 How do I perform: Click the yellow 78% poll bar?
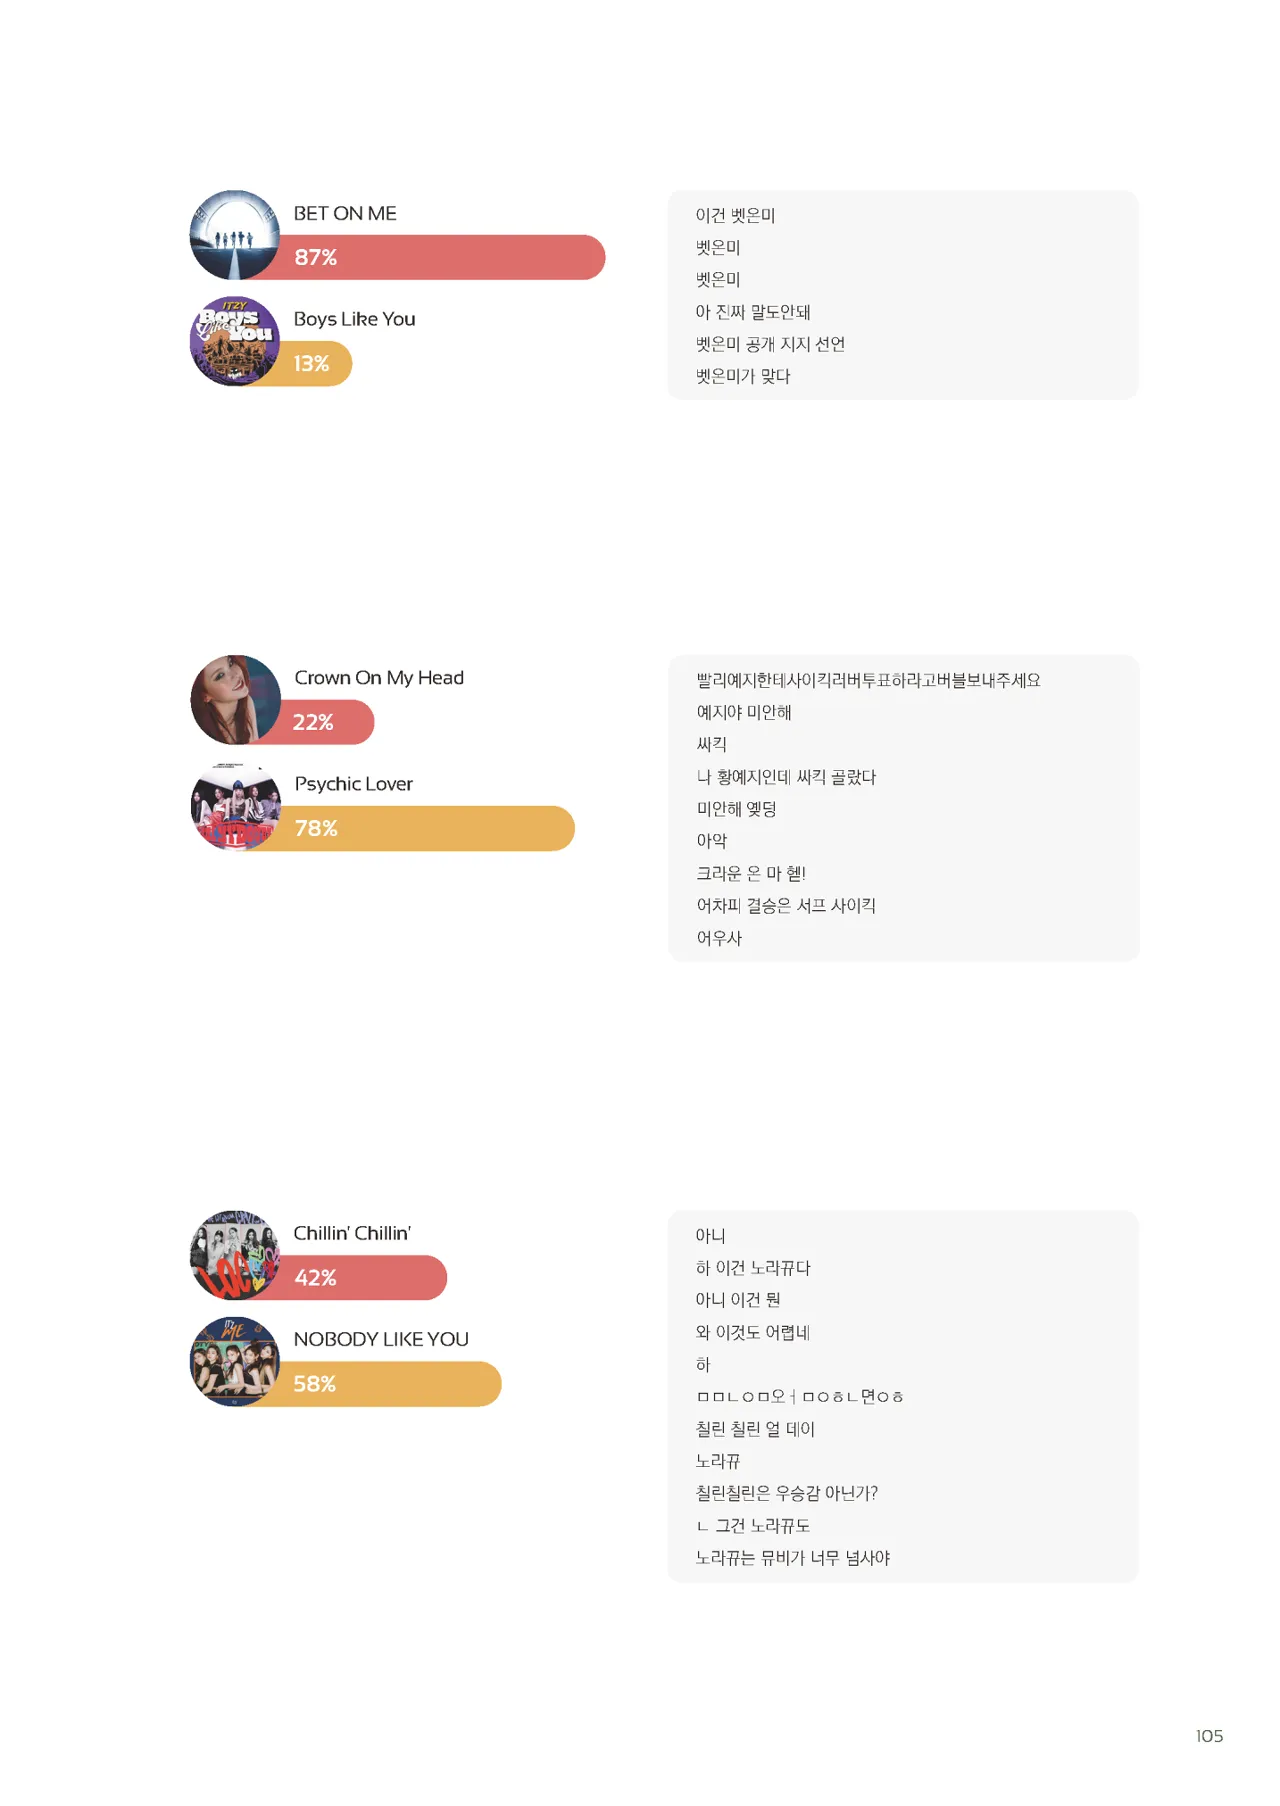pyautogui.click(x=430, y=828)
